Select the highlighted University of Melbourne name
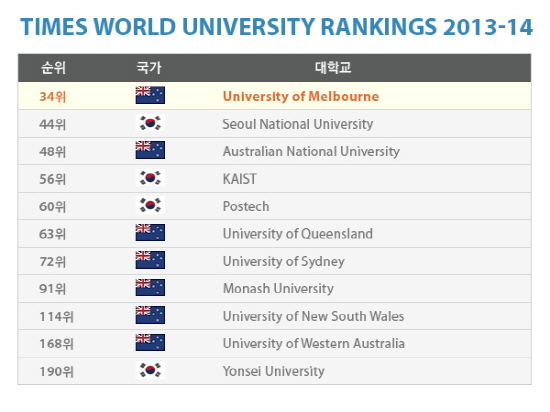Screen dimensions: 550x412 tap(301, 96)
